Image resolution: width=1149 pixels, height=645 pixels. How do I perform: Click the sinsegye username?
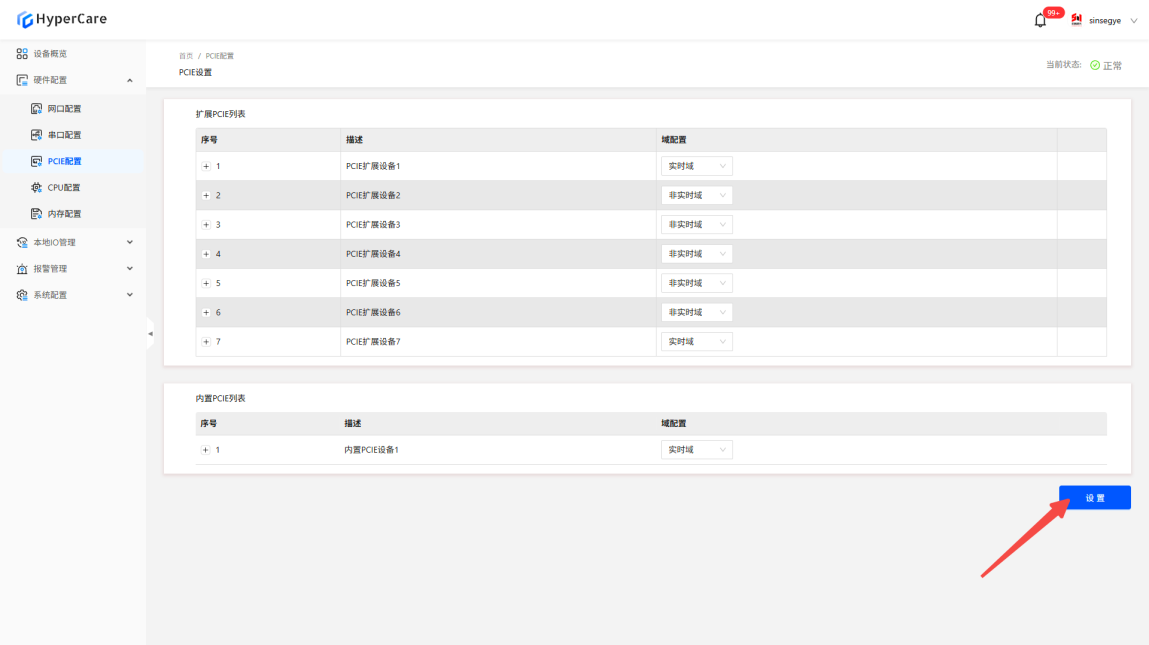tap(1104, 21)
